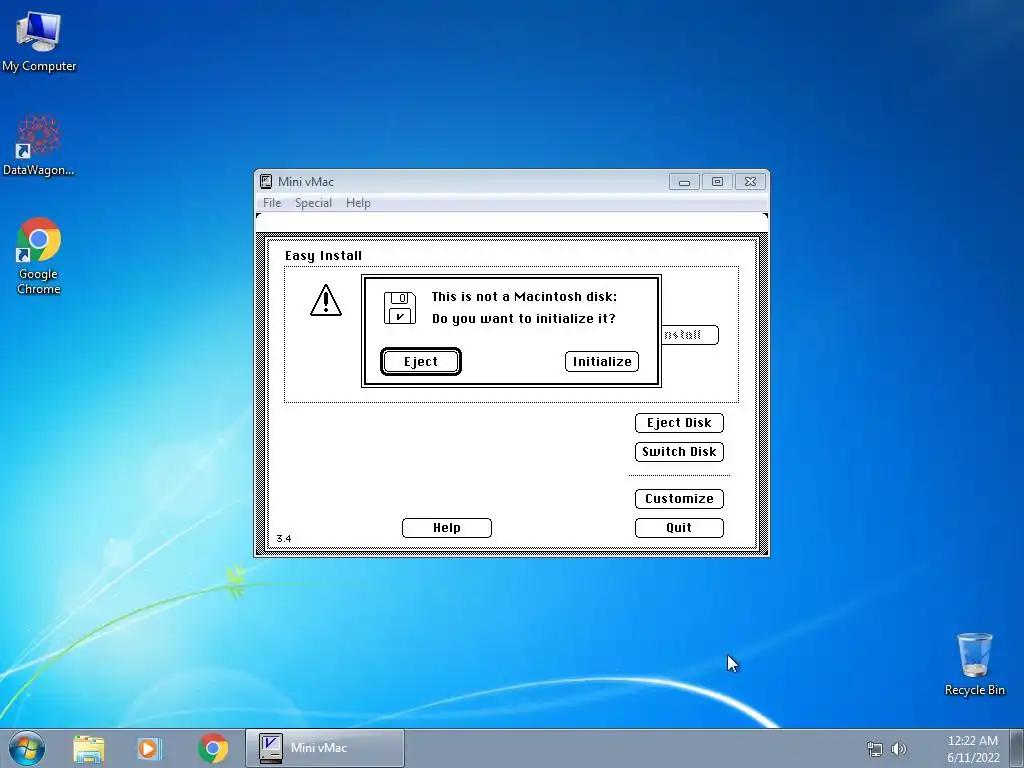Viewport: 1024px width, 768px height.
Task: Open Chrome from the taskbar
Action: click(213, 748)
